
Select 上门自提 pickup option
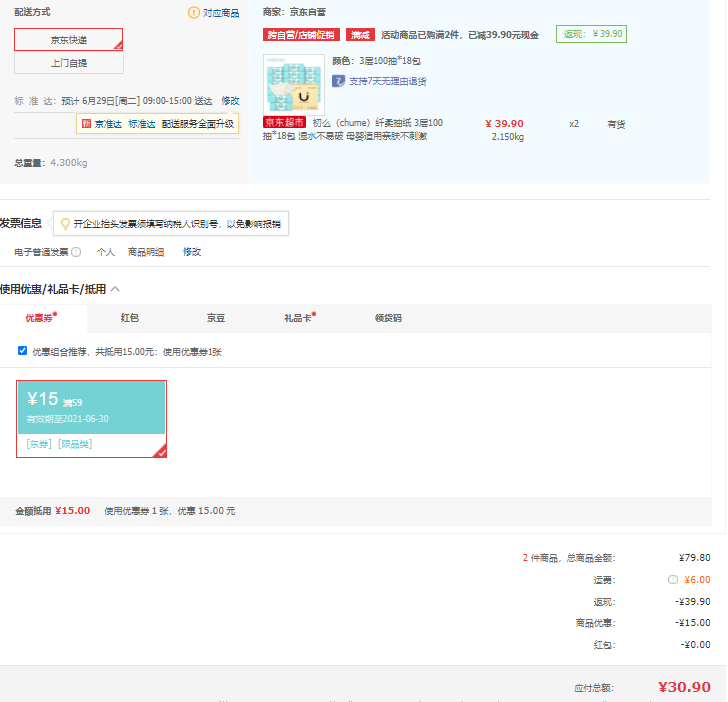click(x=69, y=63)
